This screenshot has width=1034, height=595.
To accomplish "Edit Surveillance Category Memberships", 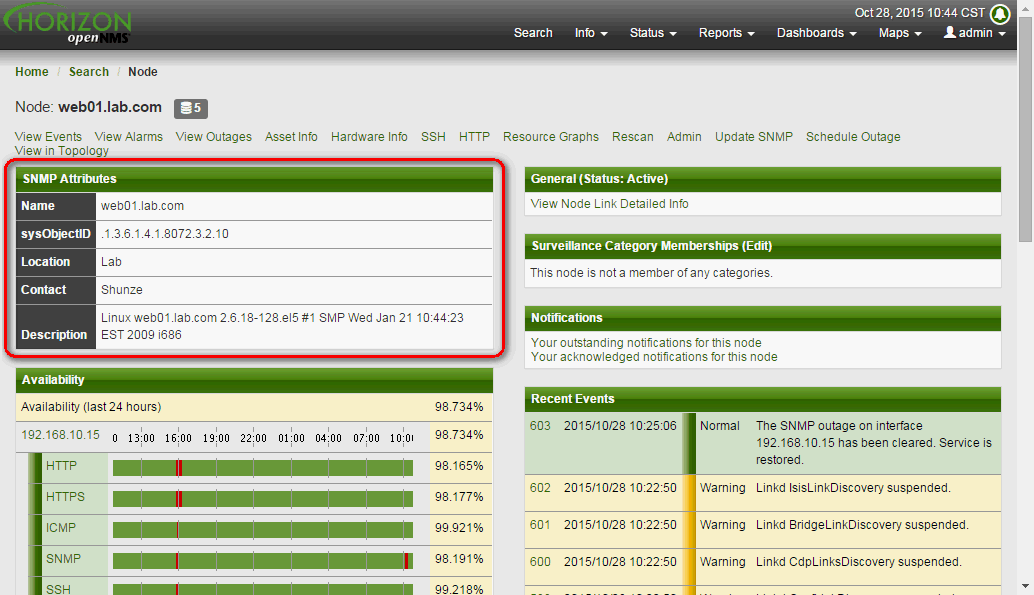I will click(x=756, y=246).
